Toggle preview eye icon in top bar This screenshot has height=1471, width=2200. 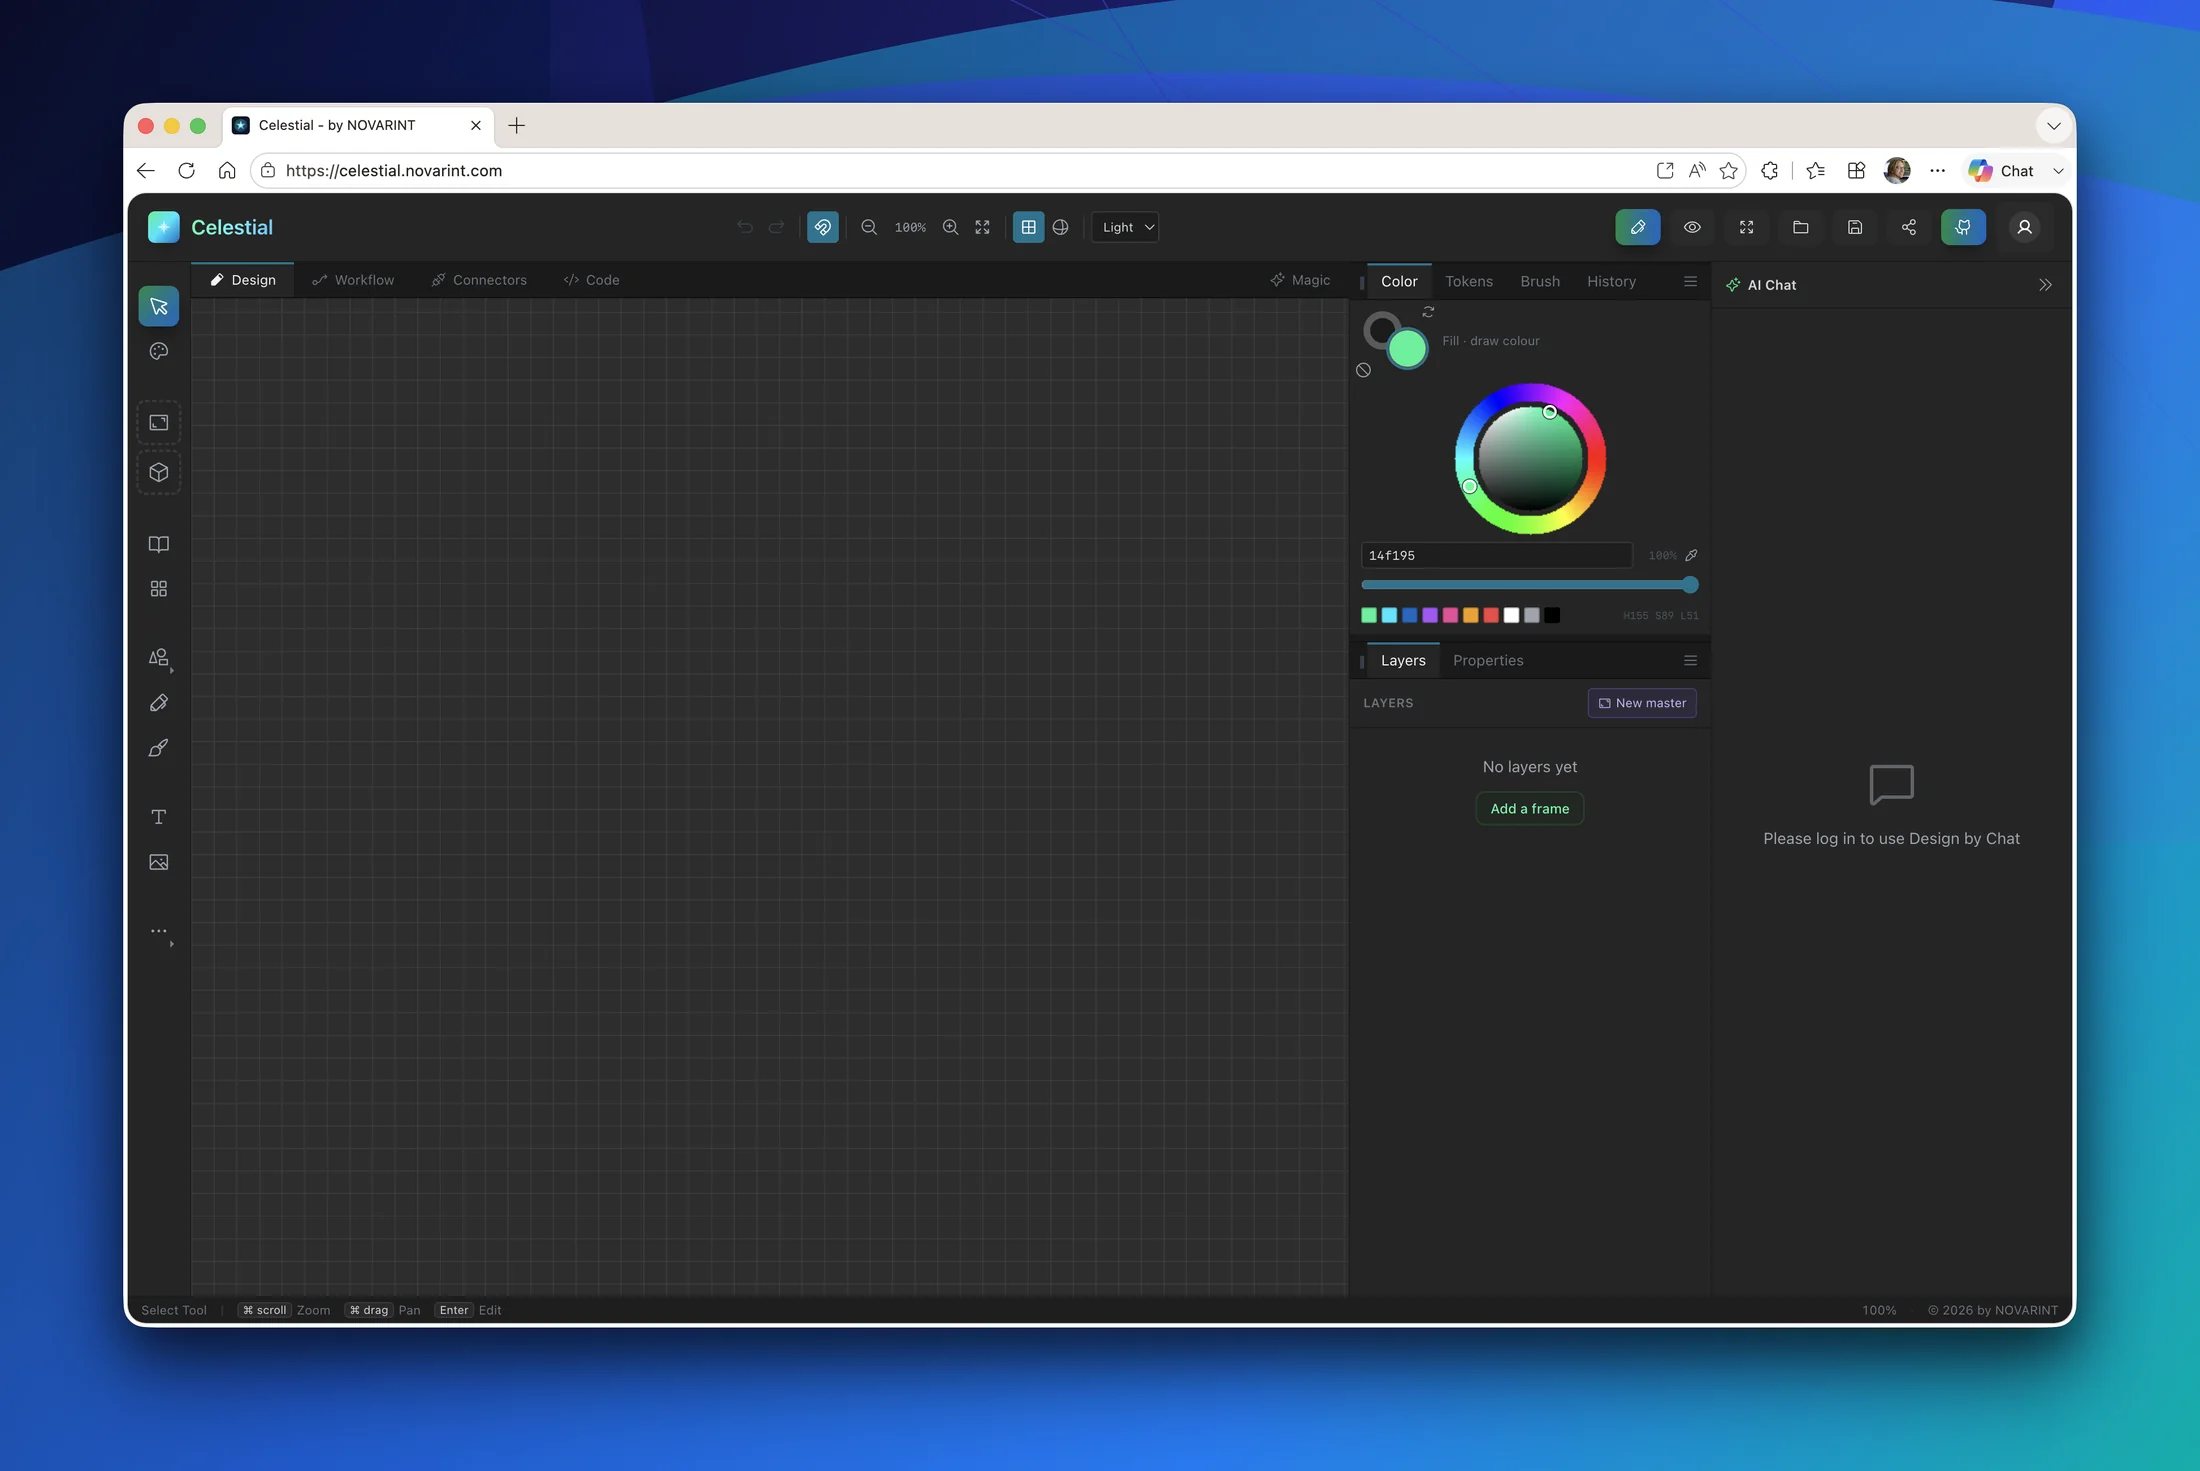[x=1692, y=227]
